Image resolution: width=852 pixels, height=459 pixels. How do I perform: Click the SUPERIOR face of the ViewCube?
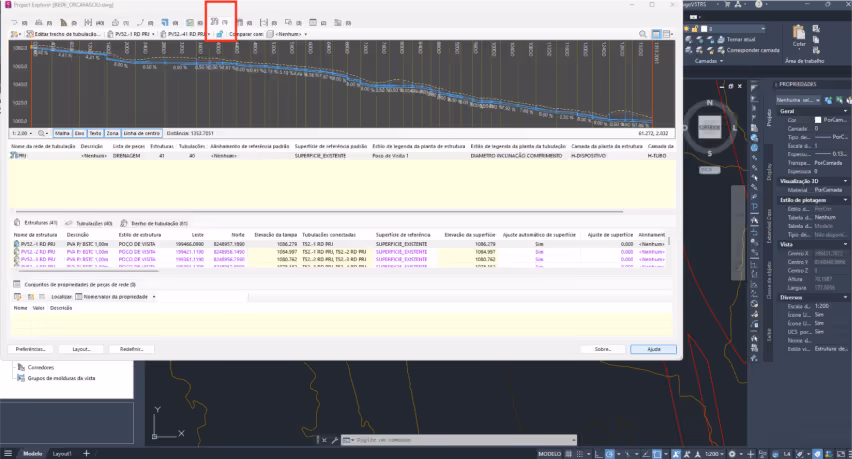pyautogui.click(x=709, y=127)
